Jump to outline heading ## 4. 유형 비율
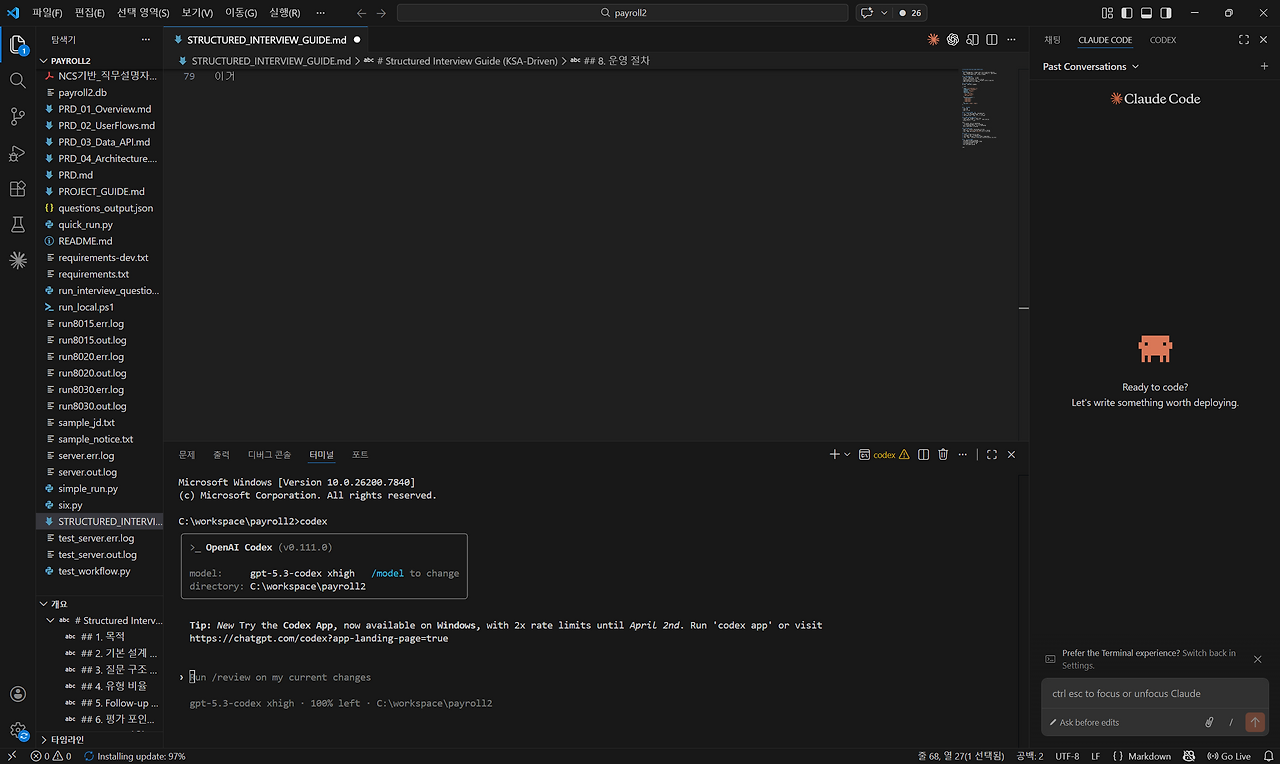 113,686
